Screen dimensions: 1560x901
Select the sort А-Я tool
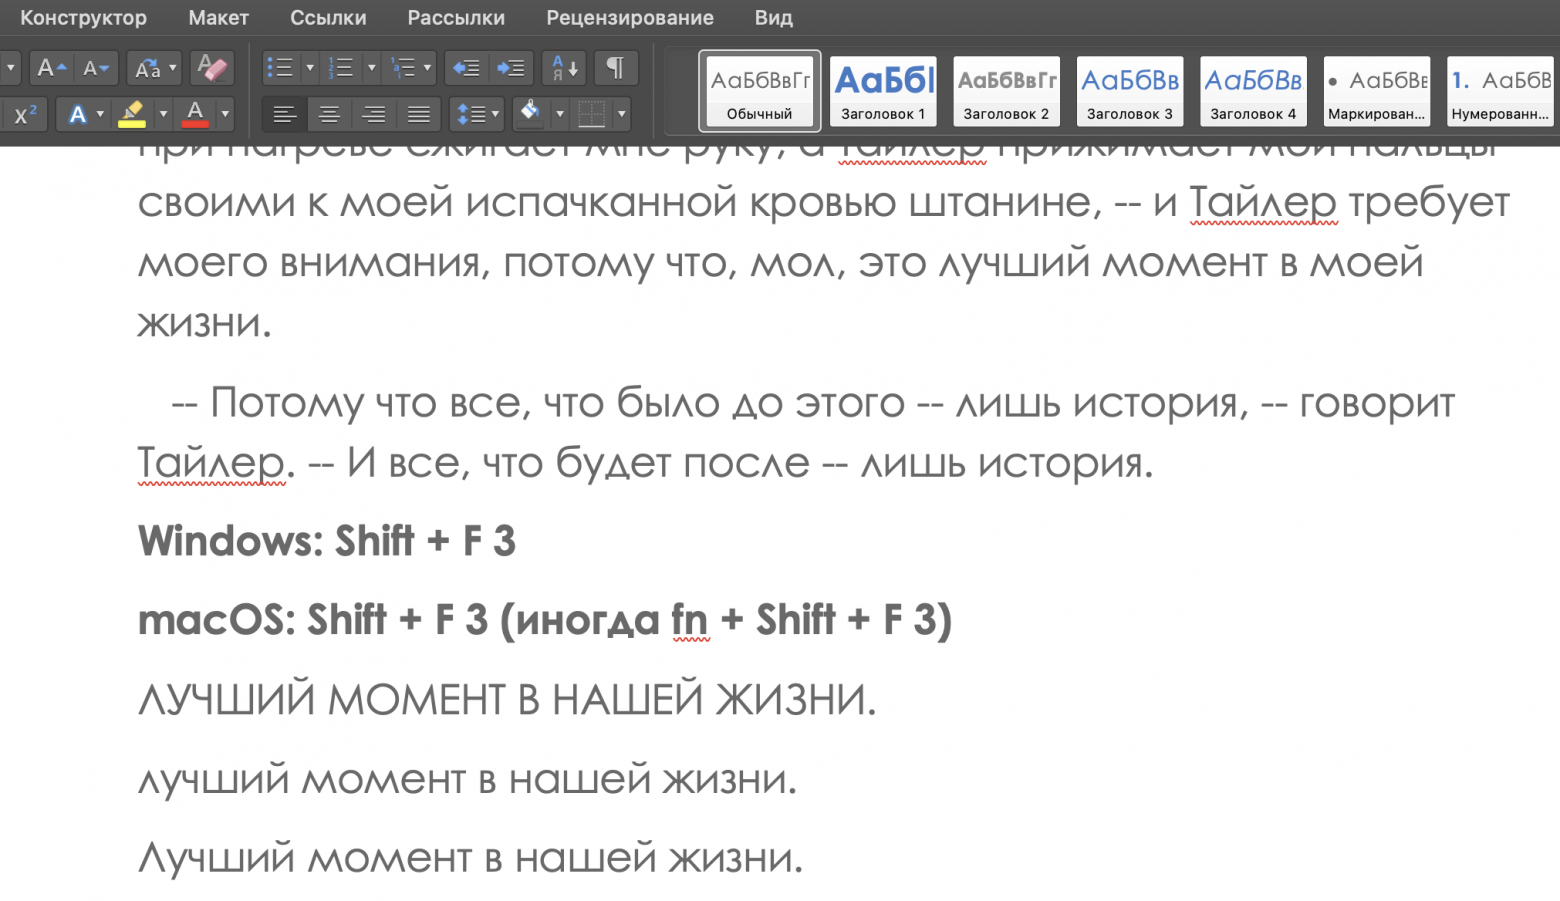(563, 68)
